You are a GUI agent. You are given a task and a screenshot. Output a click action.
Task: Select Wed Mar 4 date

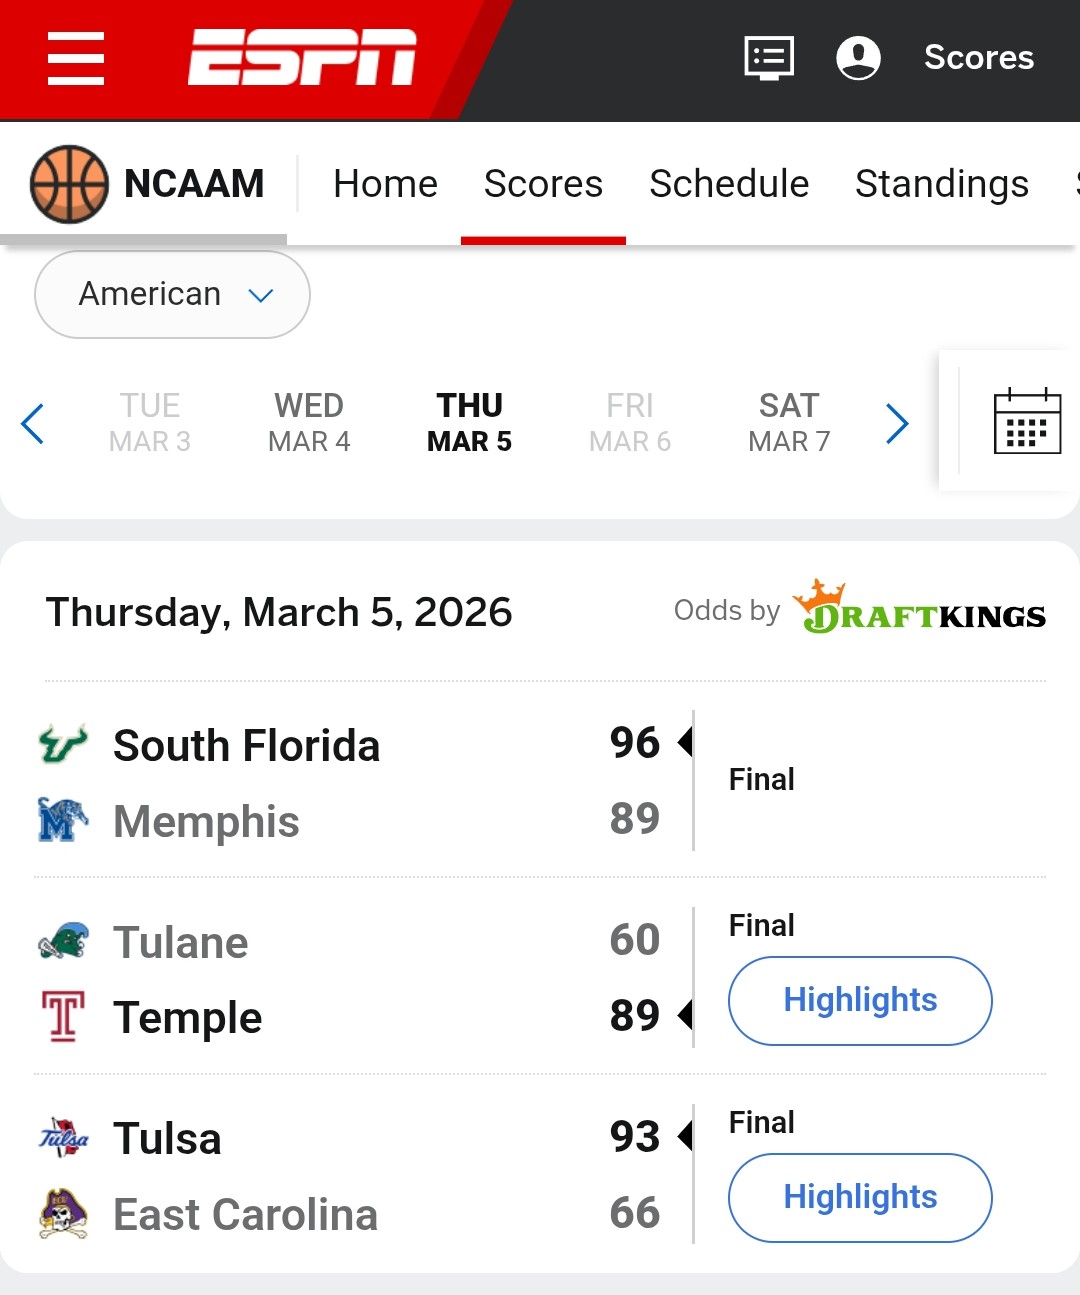point(309,422)
